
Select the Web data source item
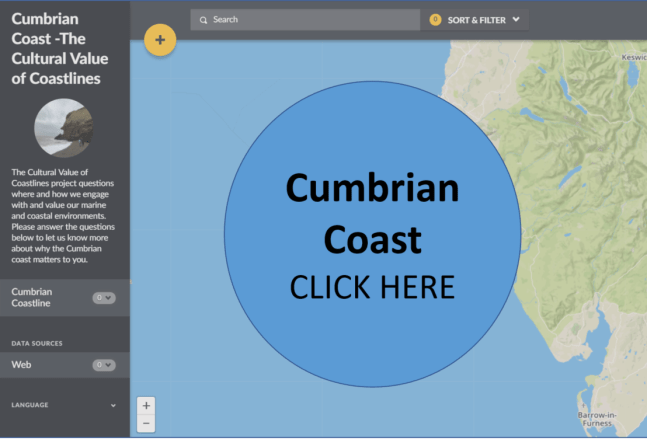point(21,365)
